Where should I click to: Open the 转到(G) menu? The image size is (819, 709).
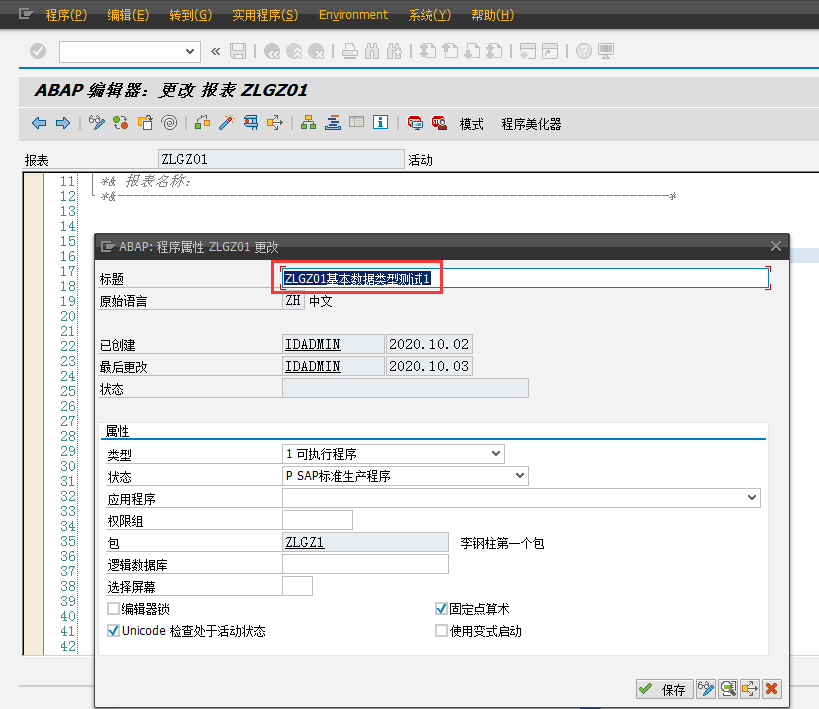point(190,15)
